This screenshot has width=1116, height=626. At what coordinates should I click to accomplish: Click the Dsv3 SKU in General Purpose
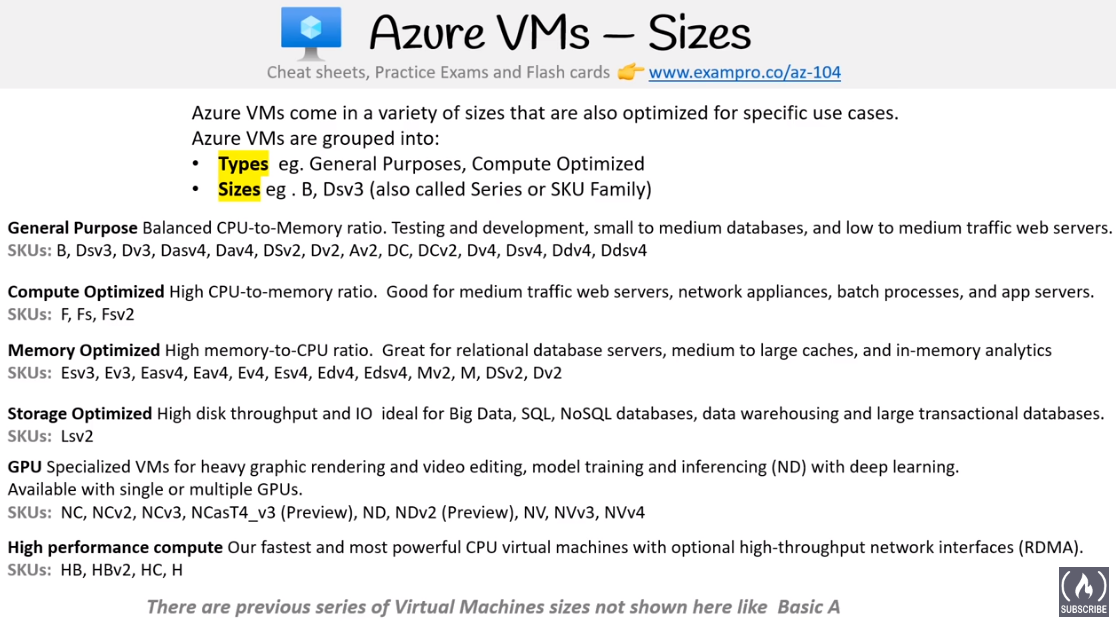(x=94, y=250)
